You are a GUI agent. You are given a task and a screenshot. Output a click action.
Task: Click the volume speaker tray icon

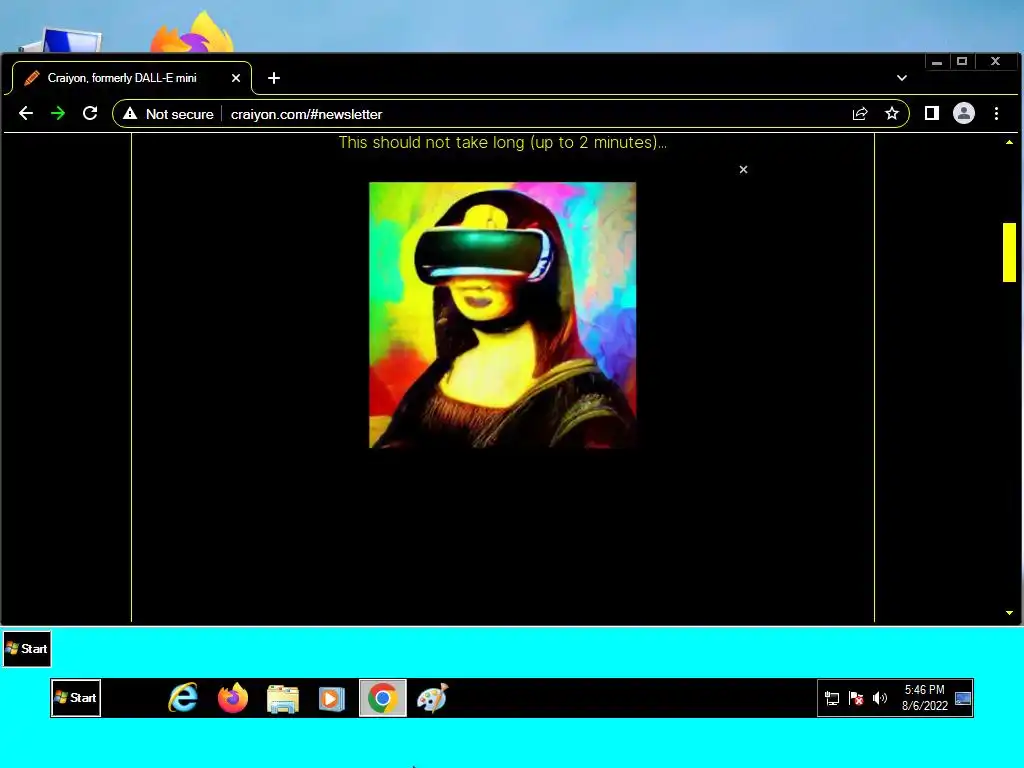880,698
